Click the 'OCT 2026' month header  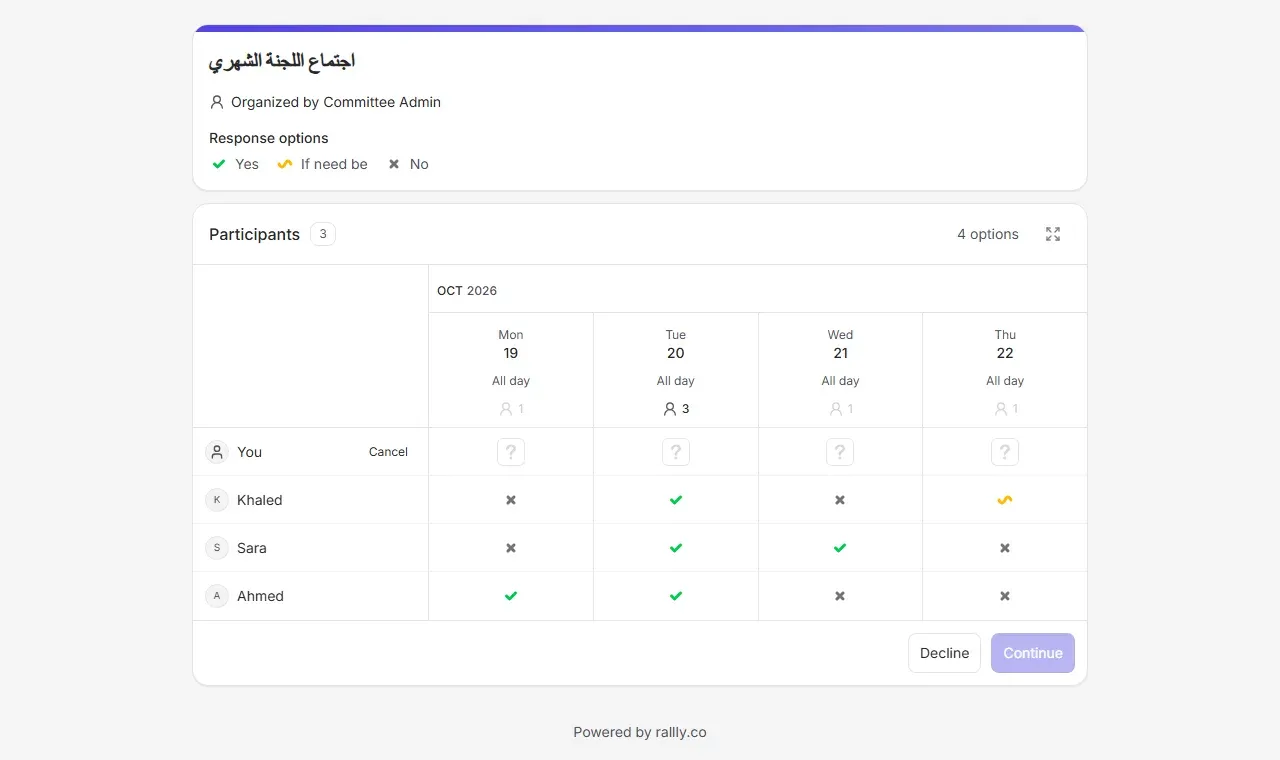pos(467,291)
